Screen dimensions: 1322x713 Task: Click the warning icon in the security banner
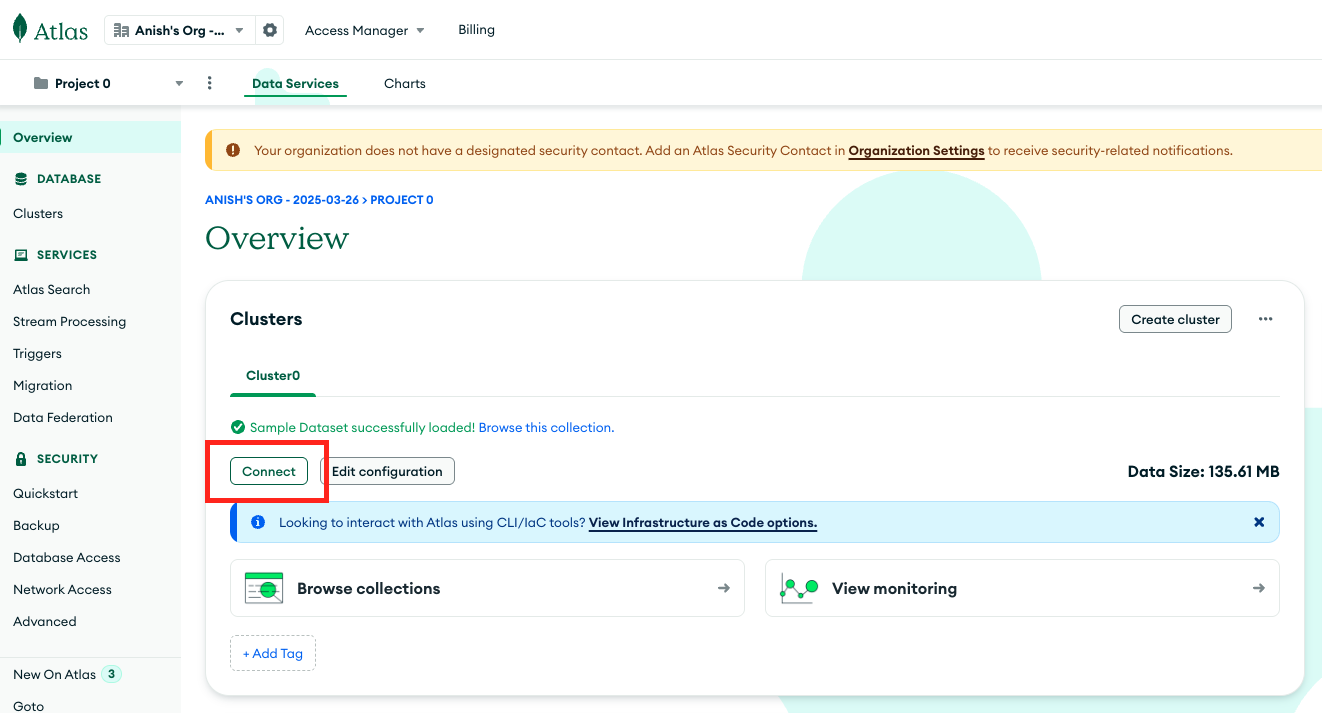point(232,149)
